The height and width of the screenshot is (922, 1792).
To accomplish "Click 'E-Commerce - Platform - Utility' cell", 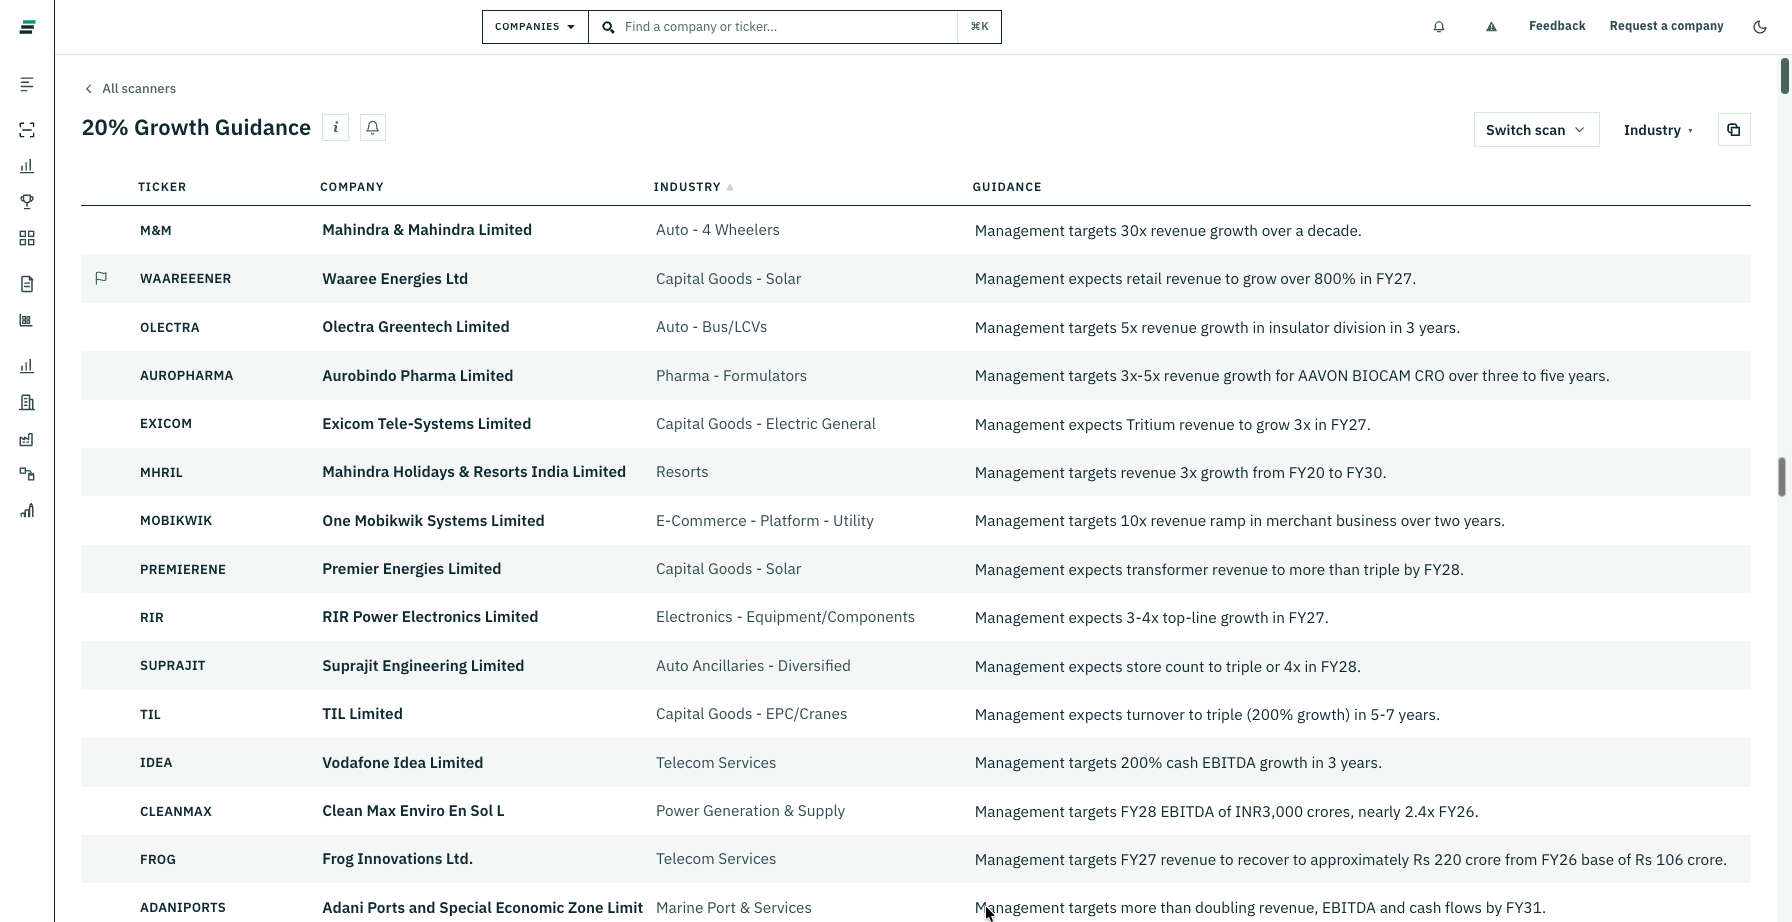I will click(x=765, y=521).
